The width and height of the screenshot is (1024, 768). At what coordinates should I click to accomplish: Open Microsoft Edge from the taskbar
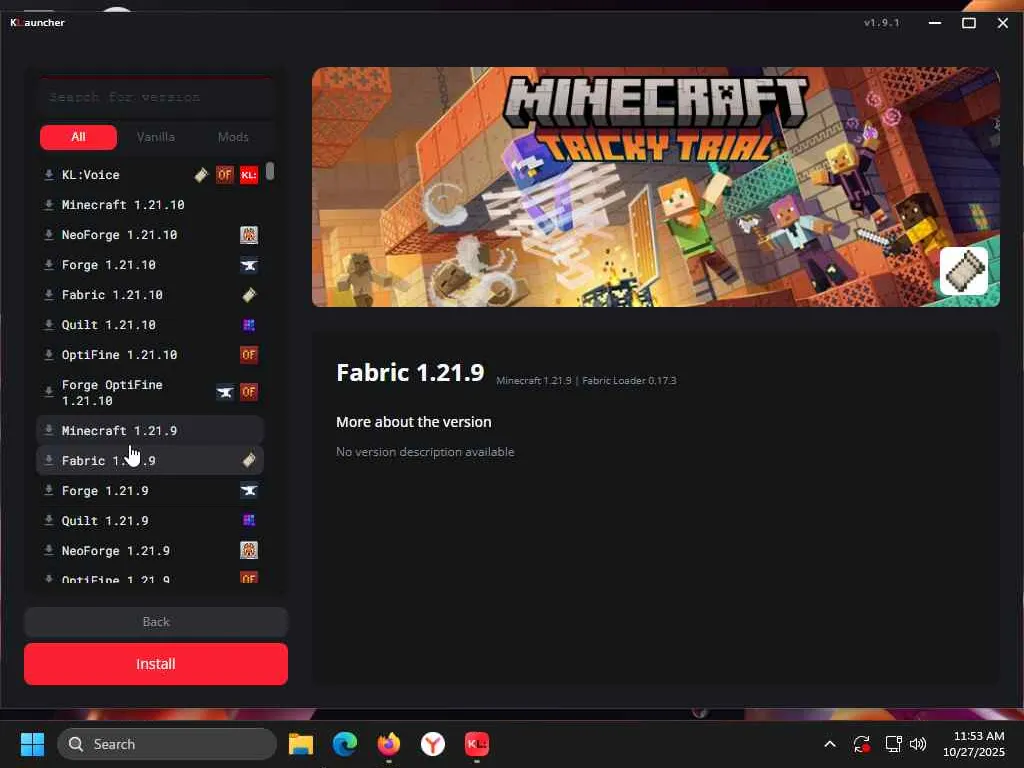click(x=345, y=744)
